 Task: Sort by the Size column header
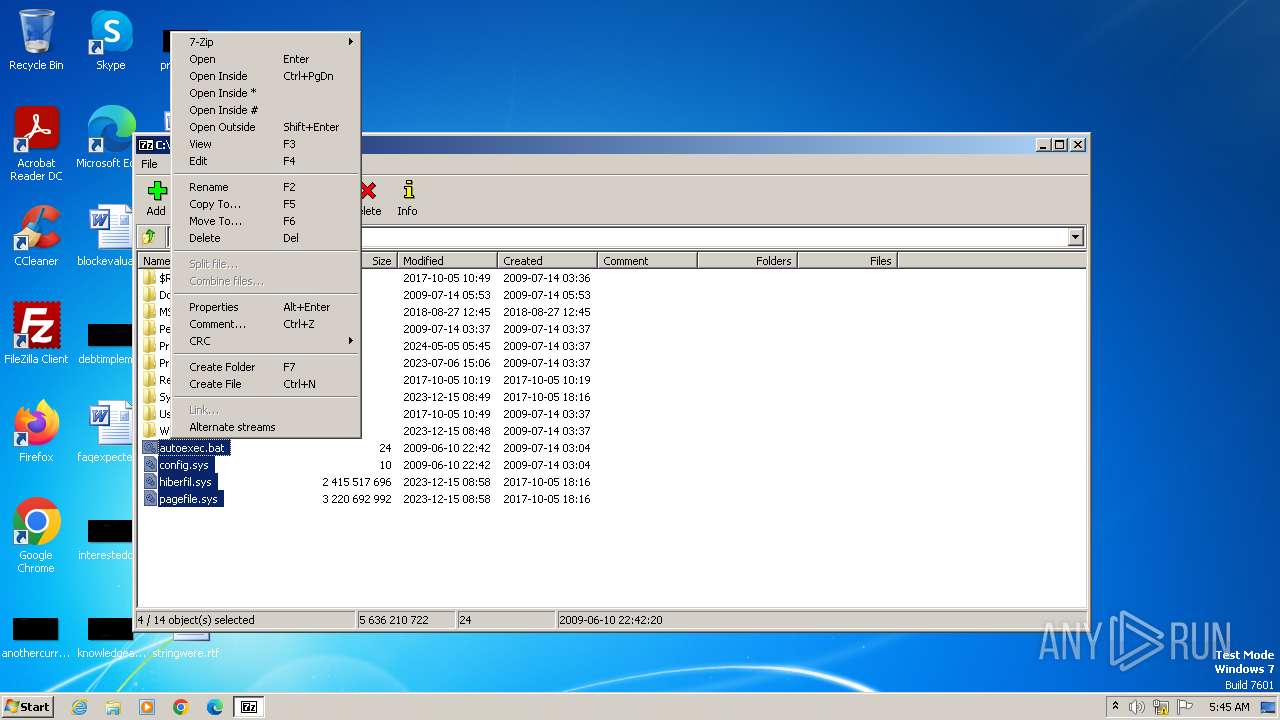378,261
